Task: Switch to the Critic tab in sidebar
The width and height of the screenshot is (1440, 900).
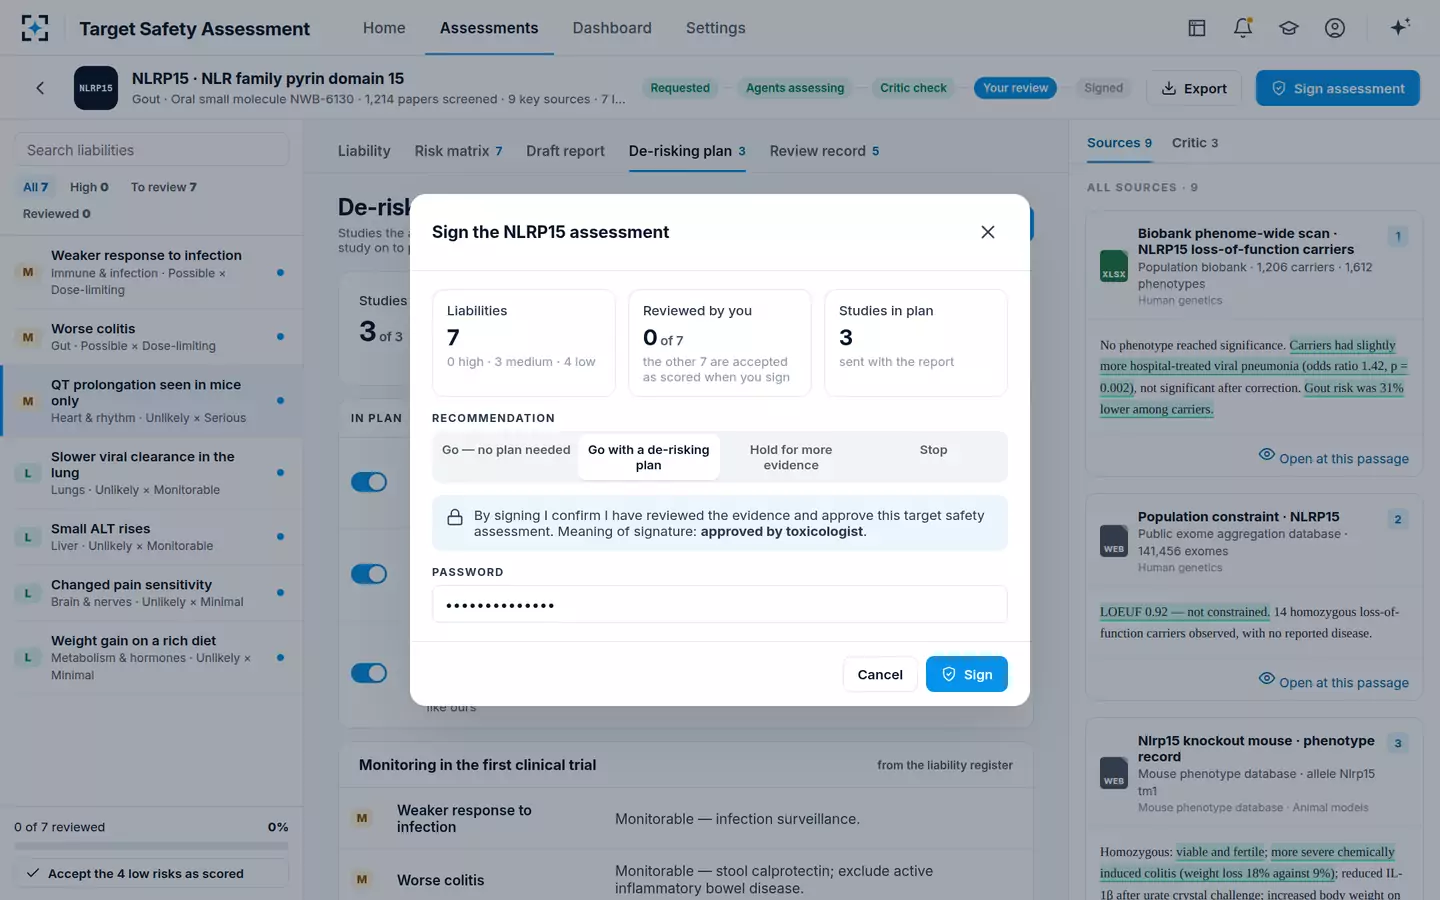Action: [x=1195, y=143]
